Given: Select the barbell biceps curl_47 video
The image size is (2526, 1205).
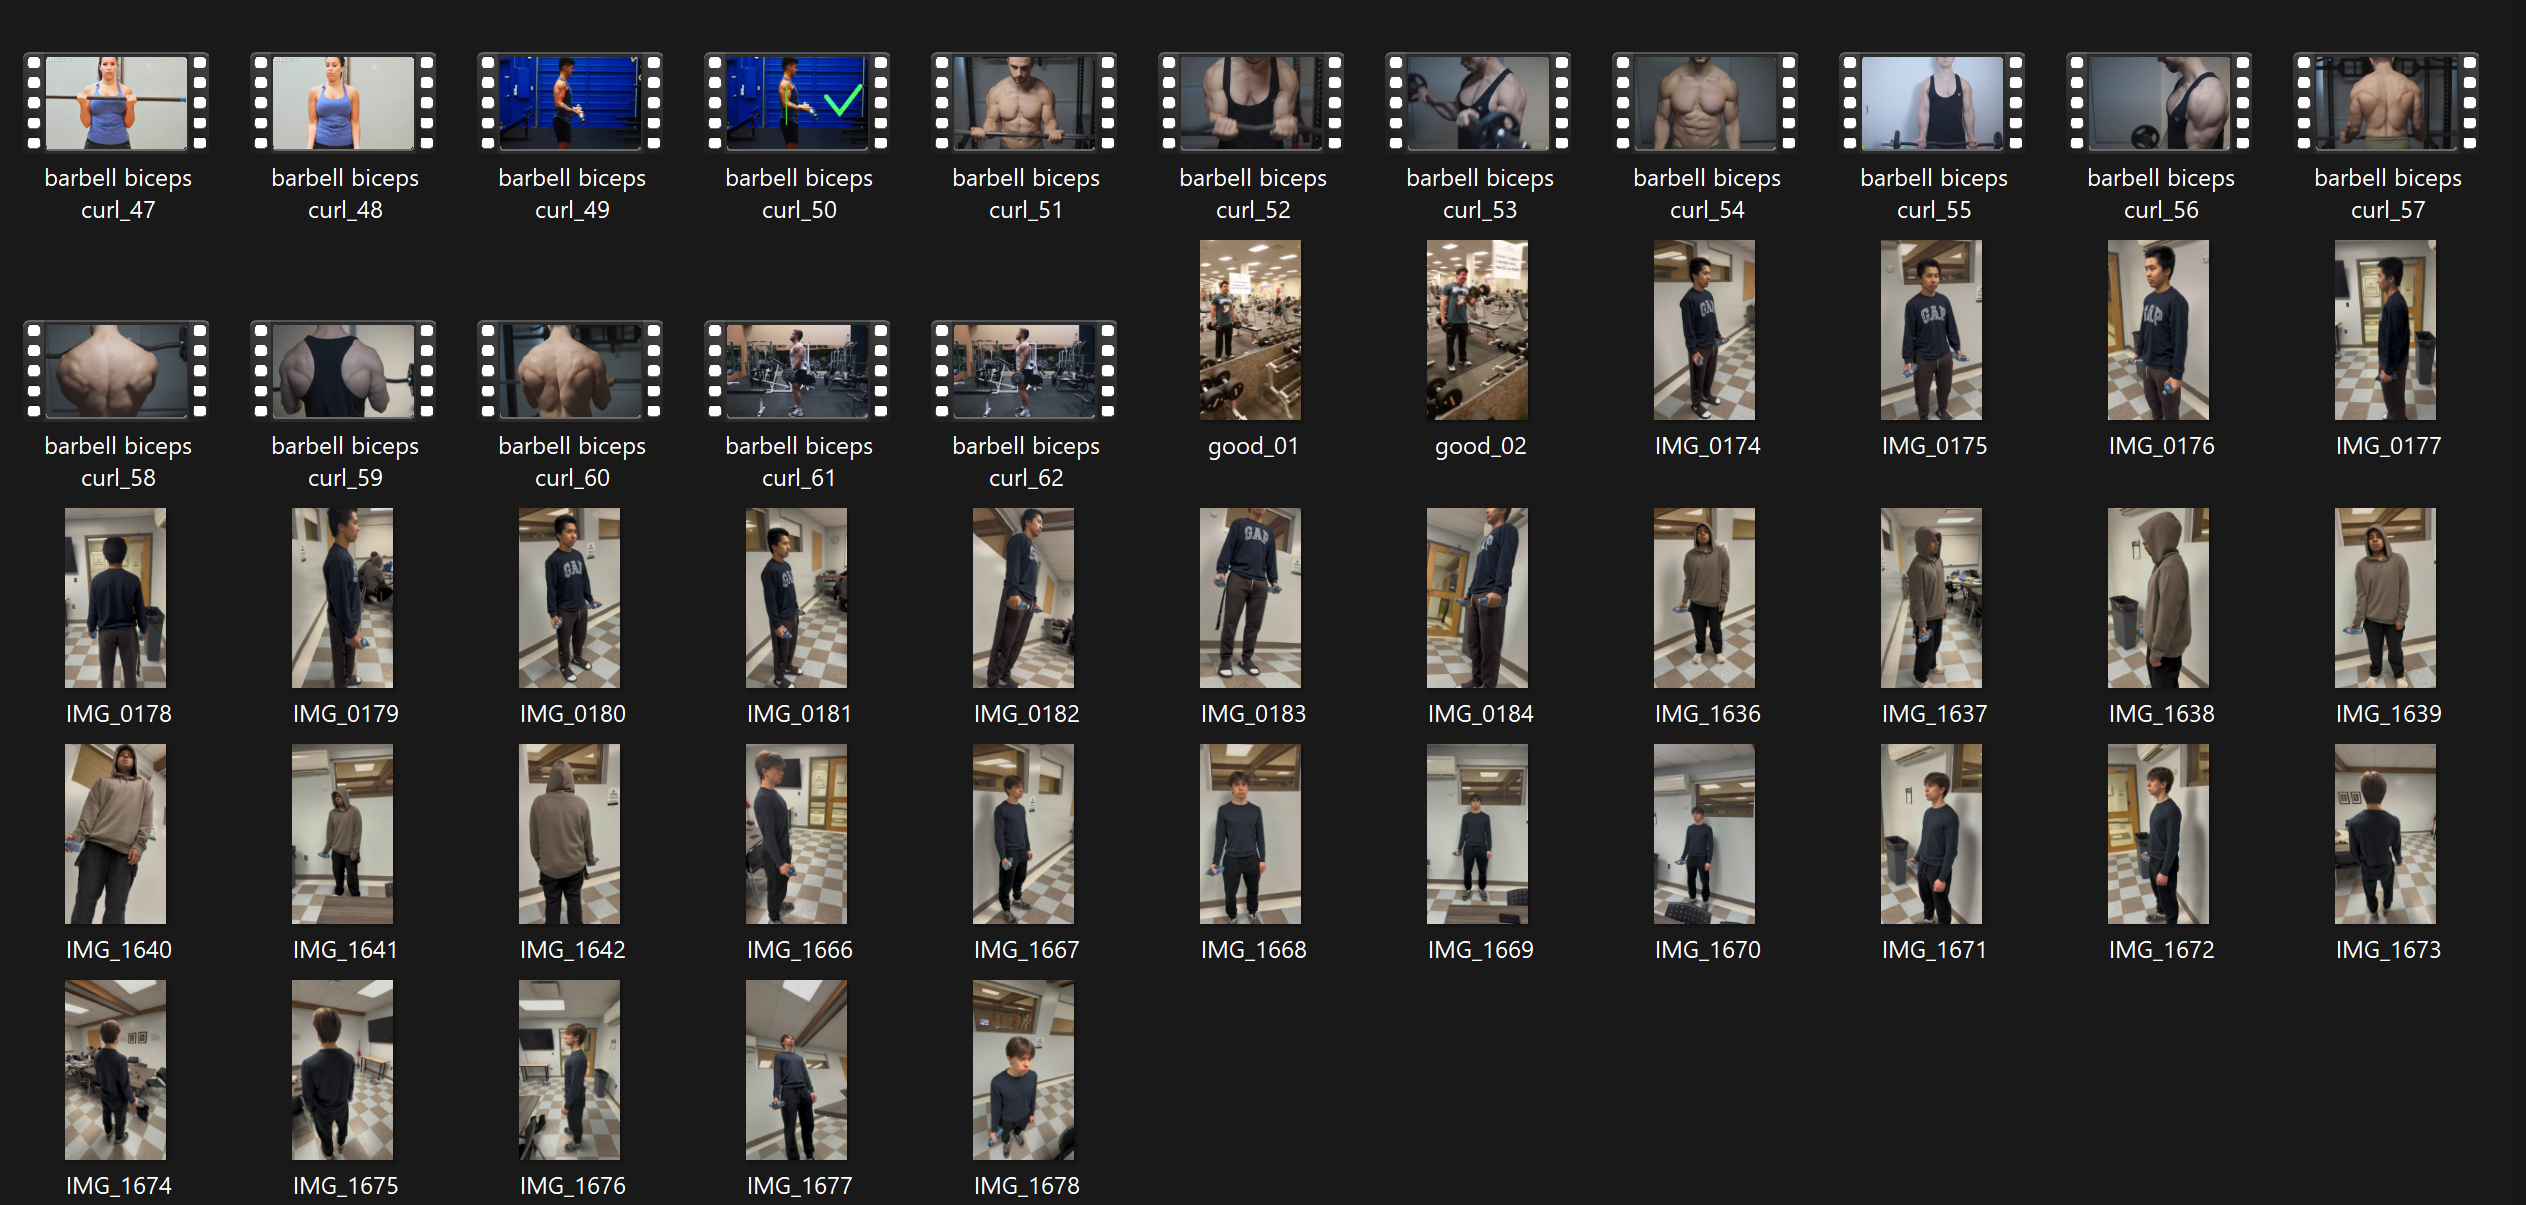Looking at the screenshot, I should point(117,102).
